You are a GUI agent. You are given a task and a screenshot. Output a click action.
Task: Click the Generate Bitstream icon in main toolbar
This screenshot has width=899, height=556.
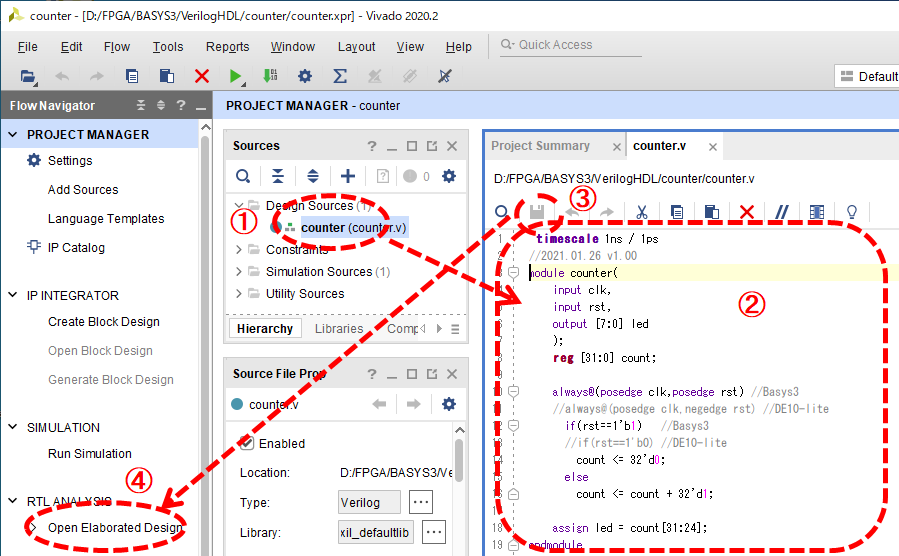pos(270,76)
